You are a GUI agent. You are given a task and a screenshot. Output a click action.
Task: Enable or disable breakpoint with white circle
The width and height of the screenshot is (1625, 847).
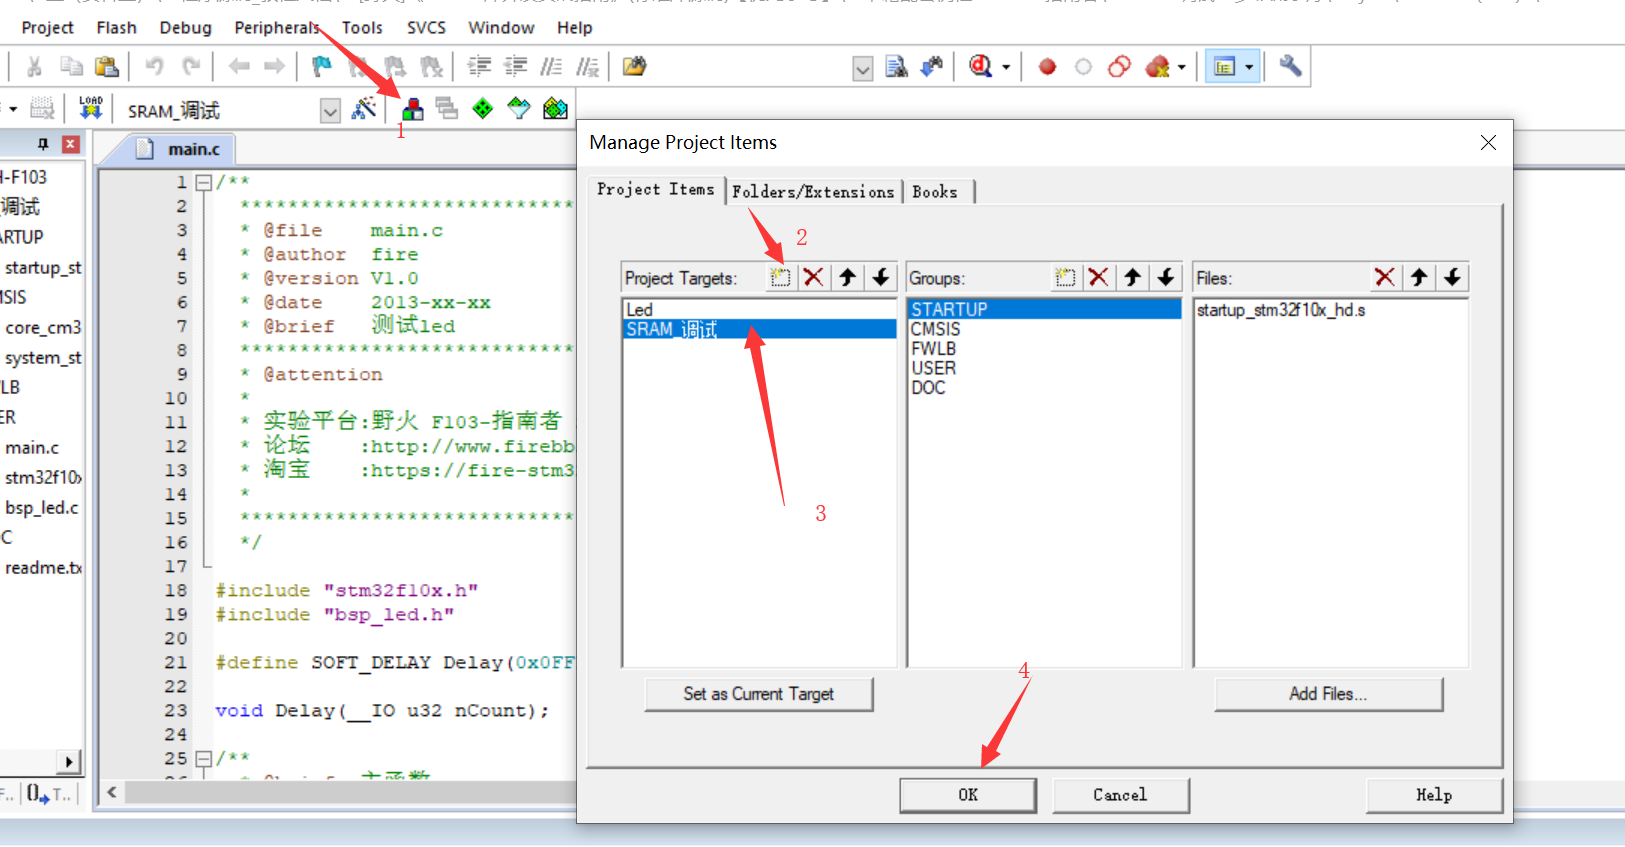[x=1083, y=67]
